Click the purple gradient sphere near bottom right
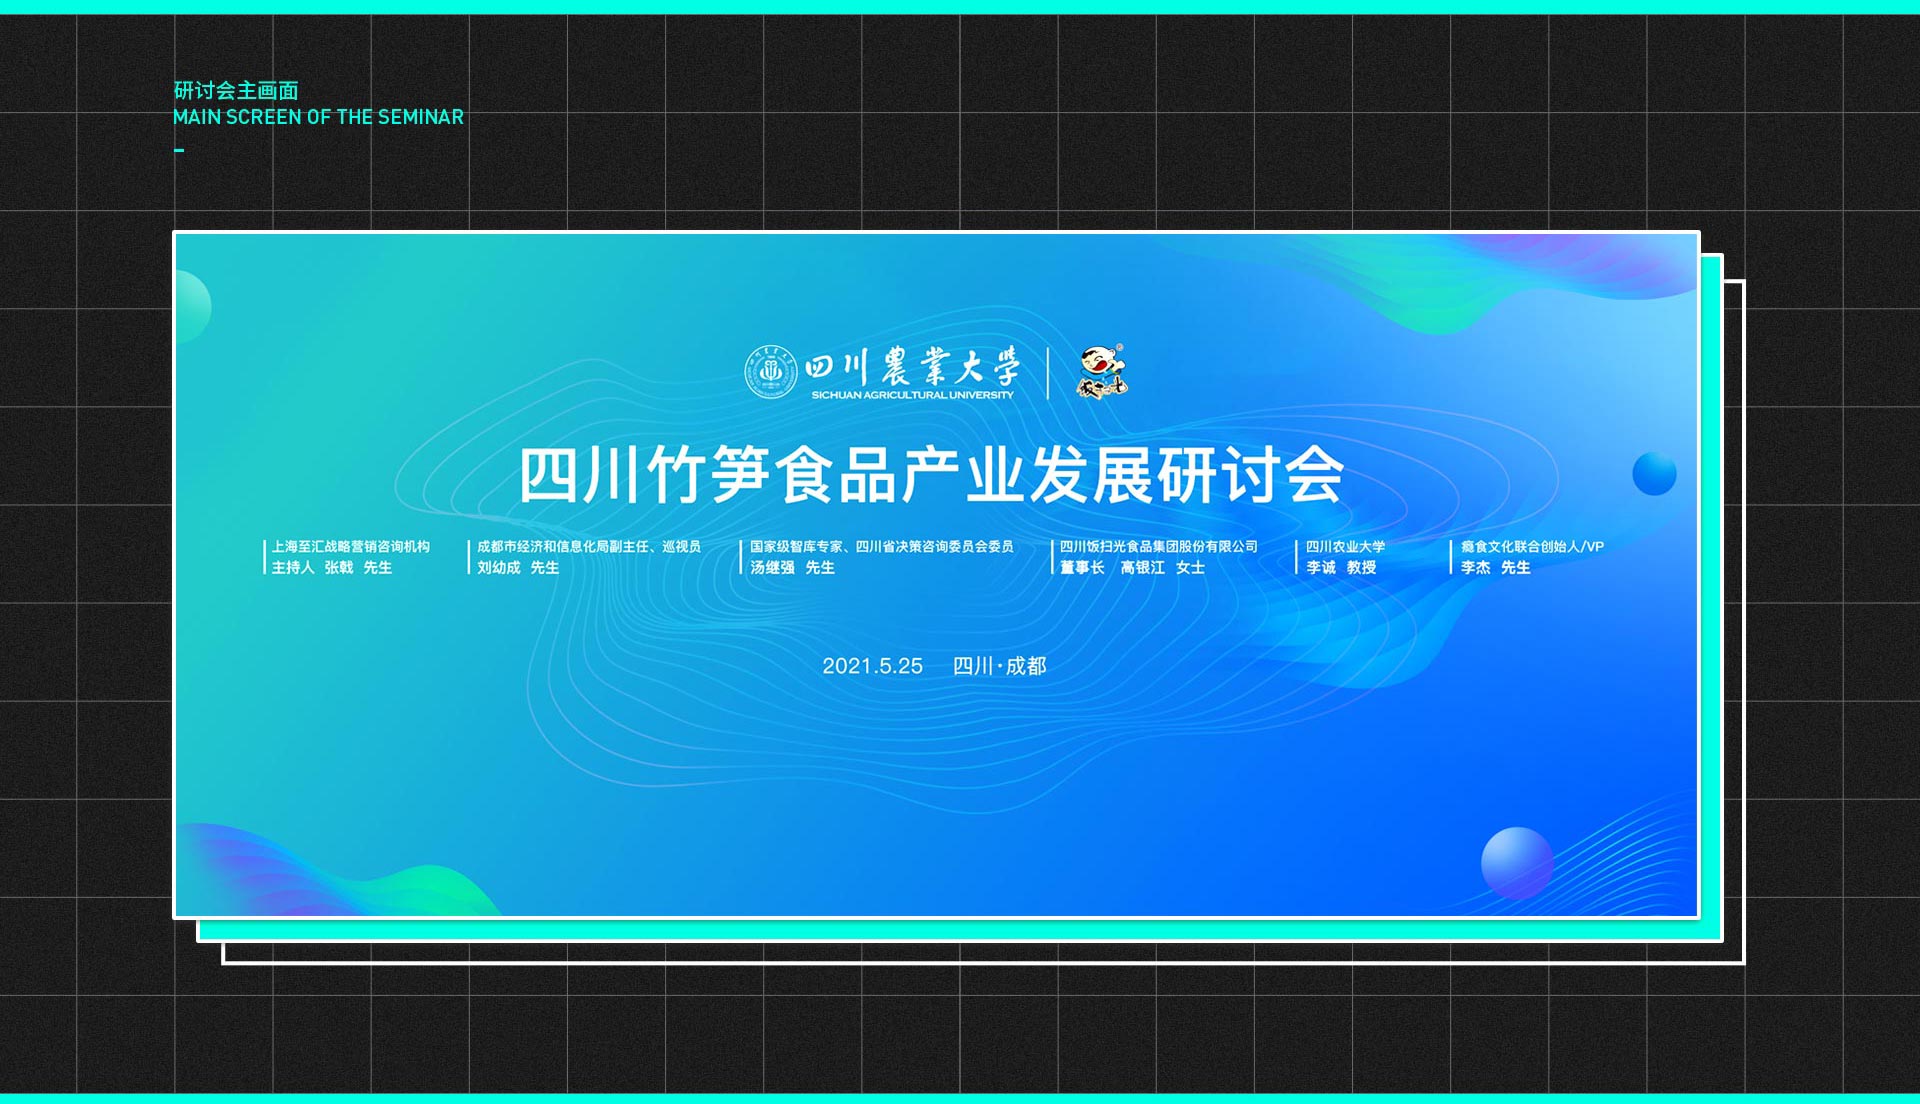 (x=1516, y=862)
